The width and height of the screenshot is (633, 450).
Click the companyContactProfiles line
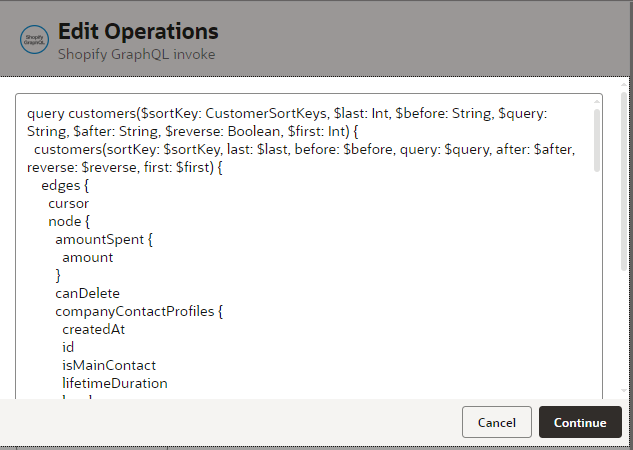pyautogui.click(x=138, y=311)
